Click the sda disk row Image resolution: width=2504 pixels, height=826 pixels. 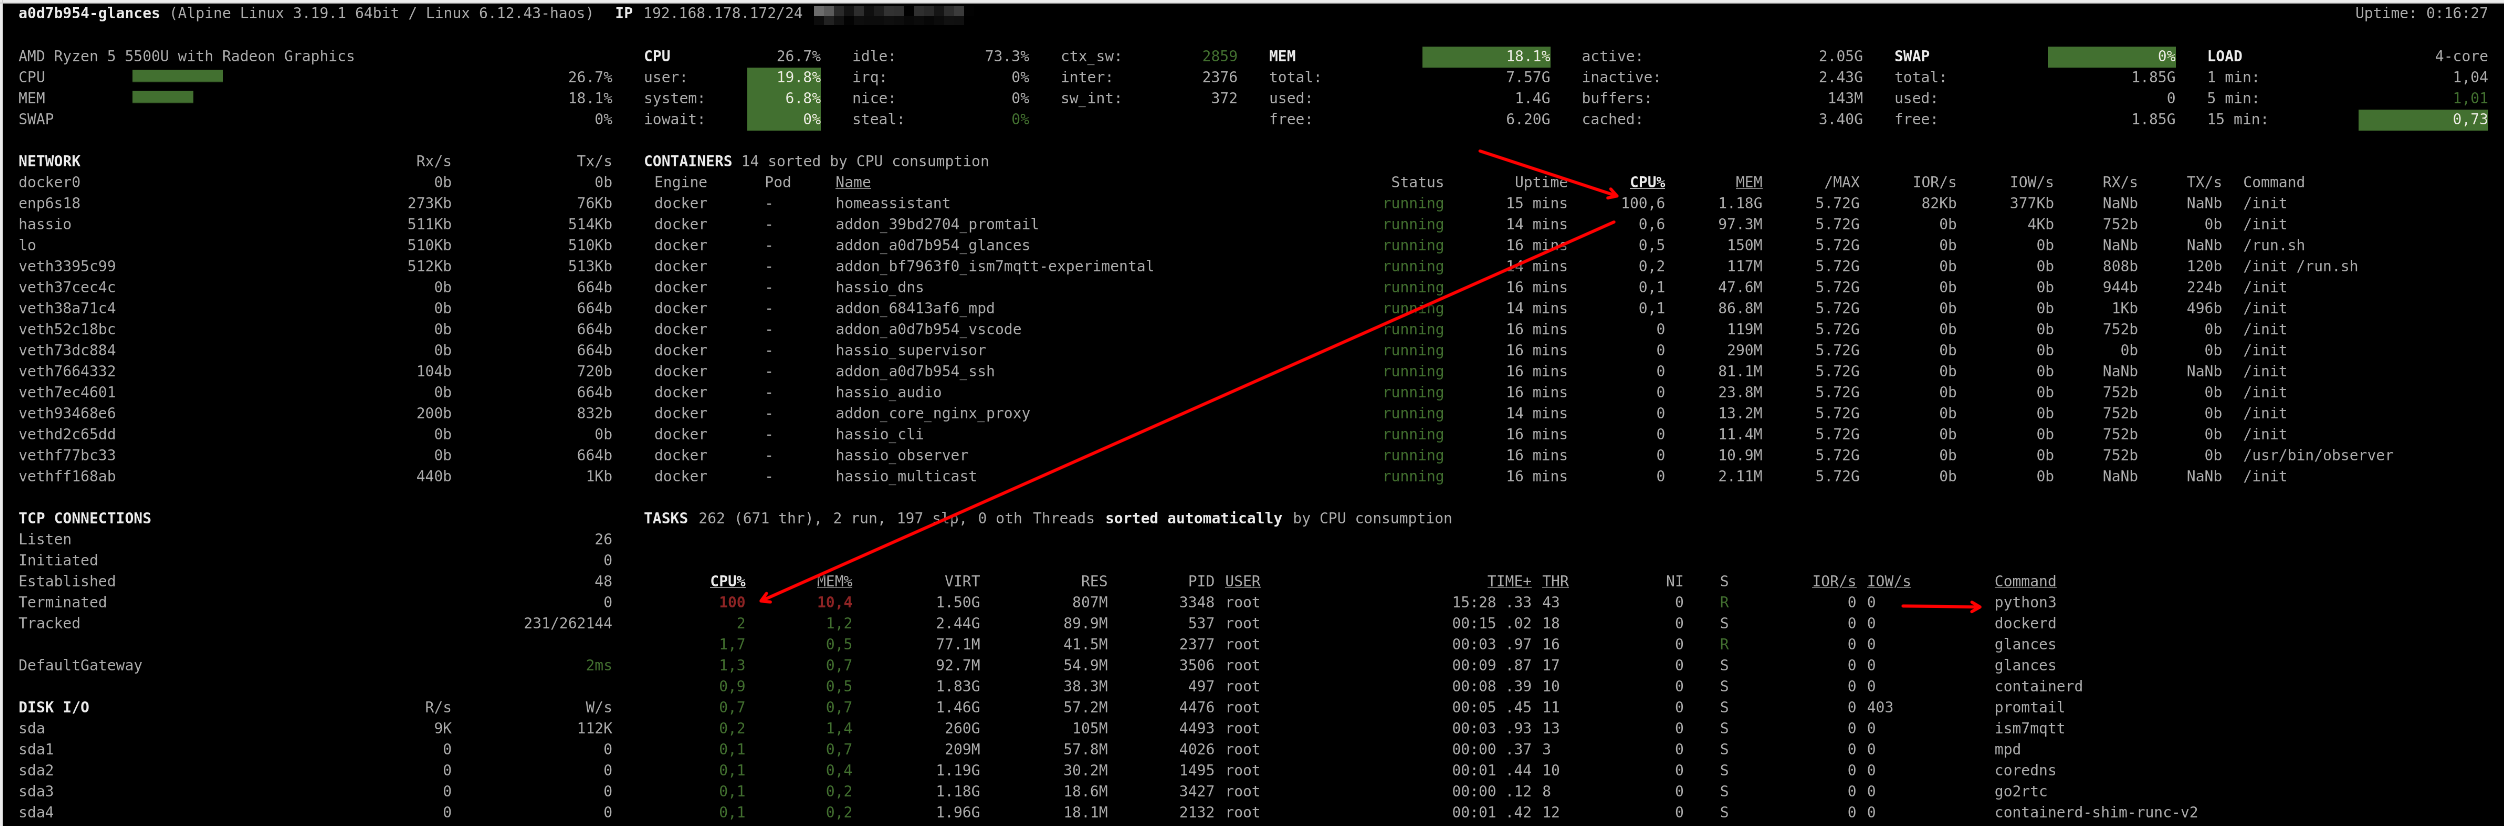[x=315, y=728]
